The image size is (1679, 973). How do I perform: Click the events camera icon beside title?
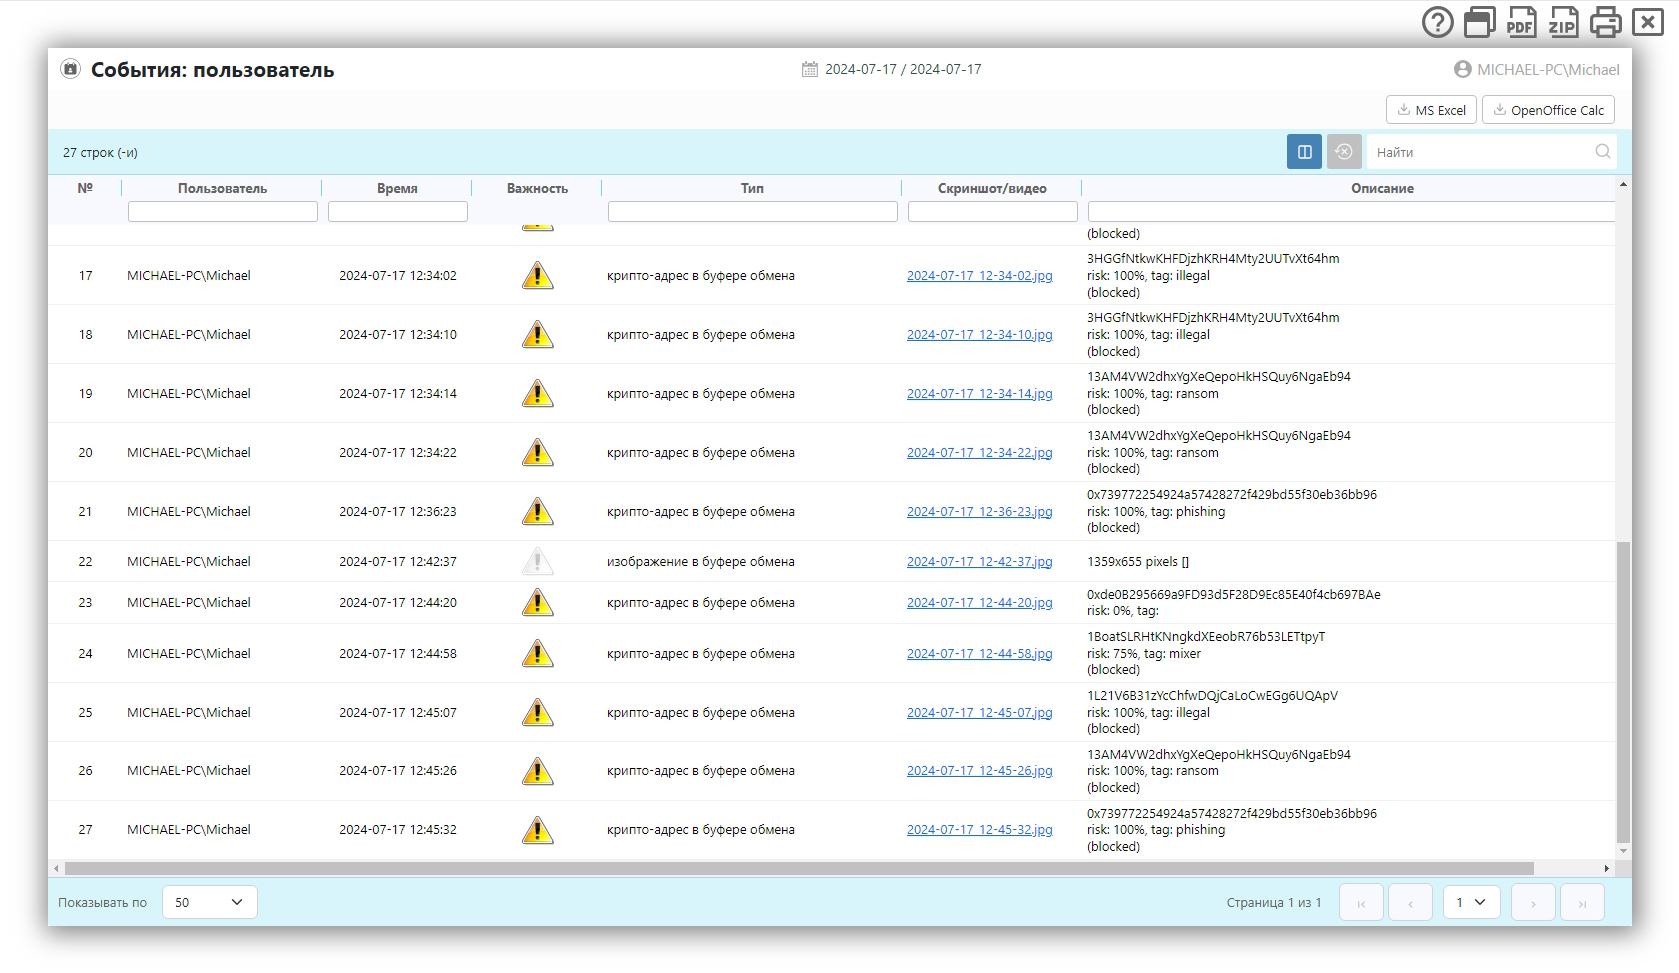tap(70, 69)
